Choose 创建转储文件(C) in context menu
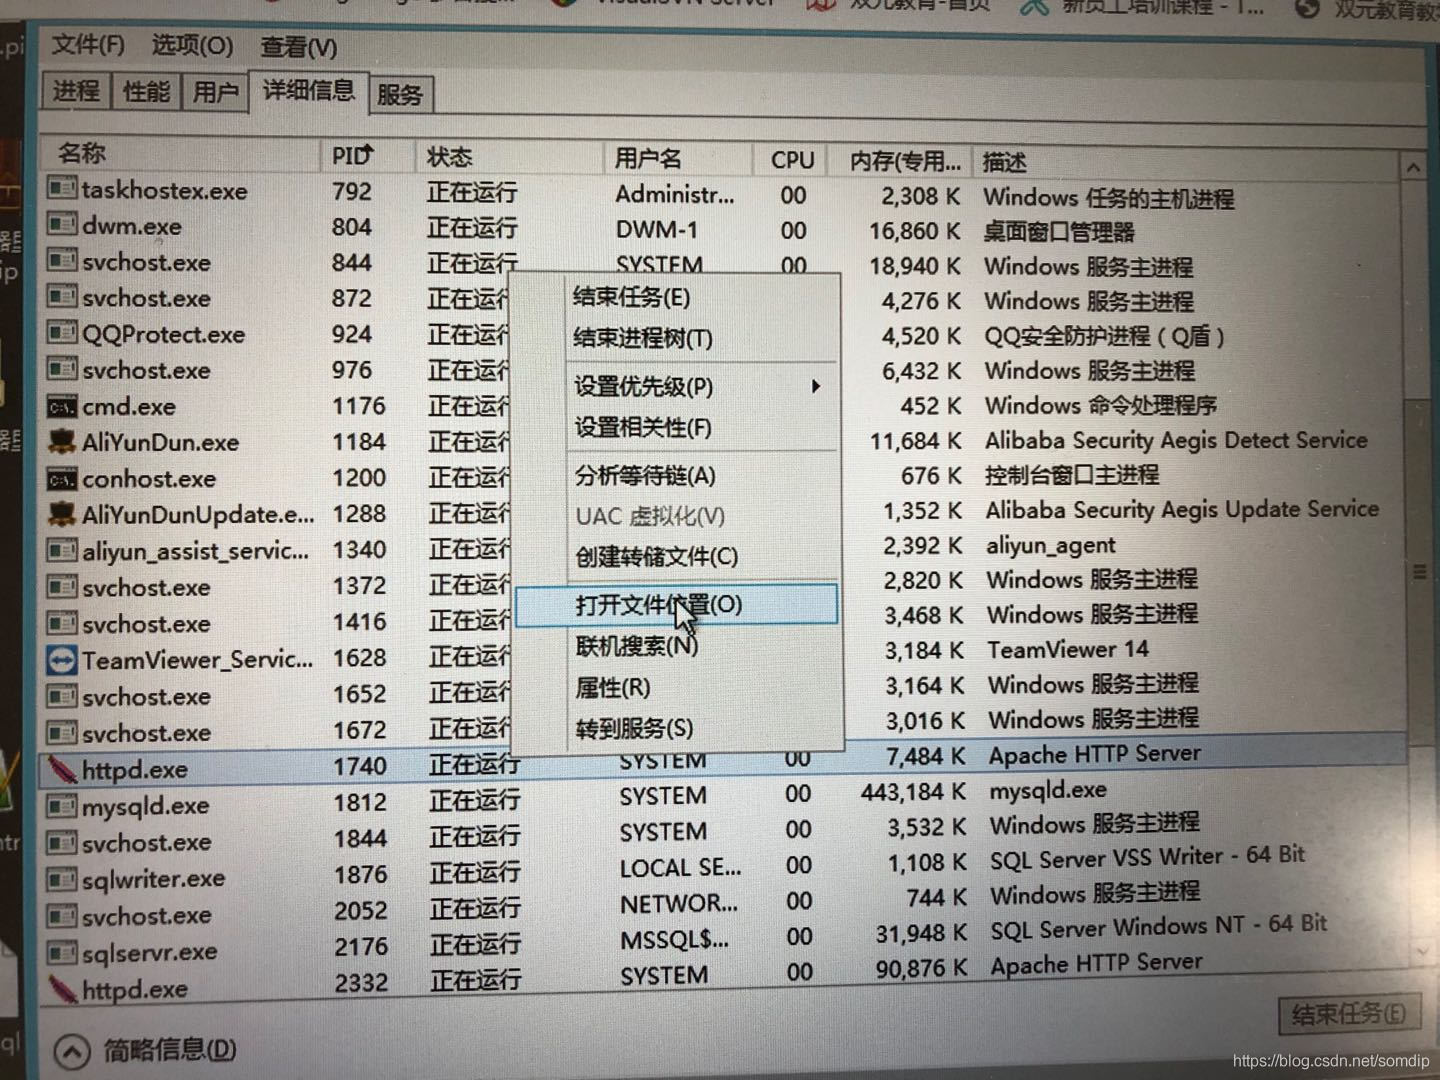 pos(677,556)
